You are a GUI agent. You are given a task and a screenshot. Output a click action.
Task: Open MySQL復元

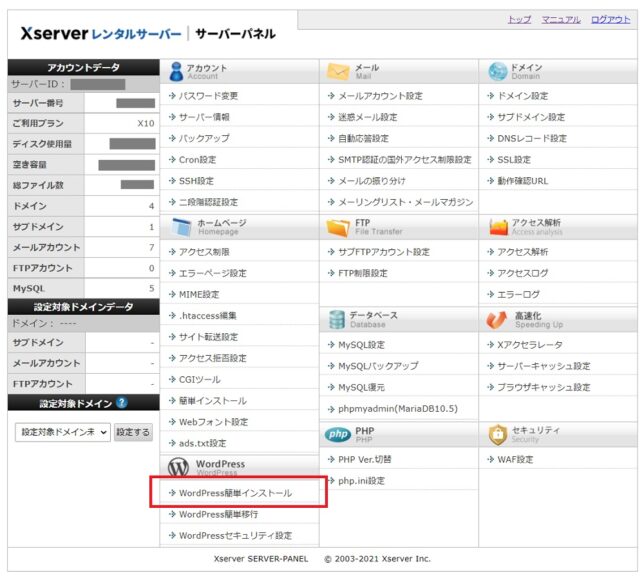[361, 387]
